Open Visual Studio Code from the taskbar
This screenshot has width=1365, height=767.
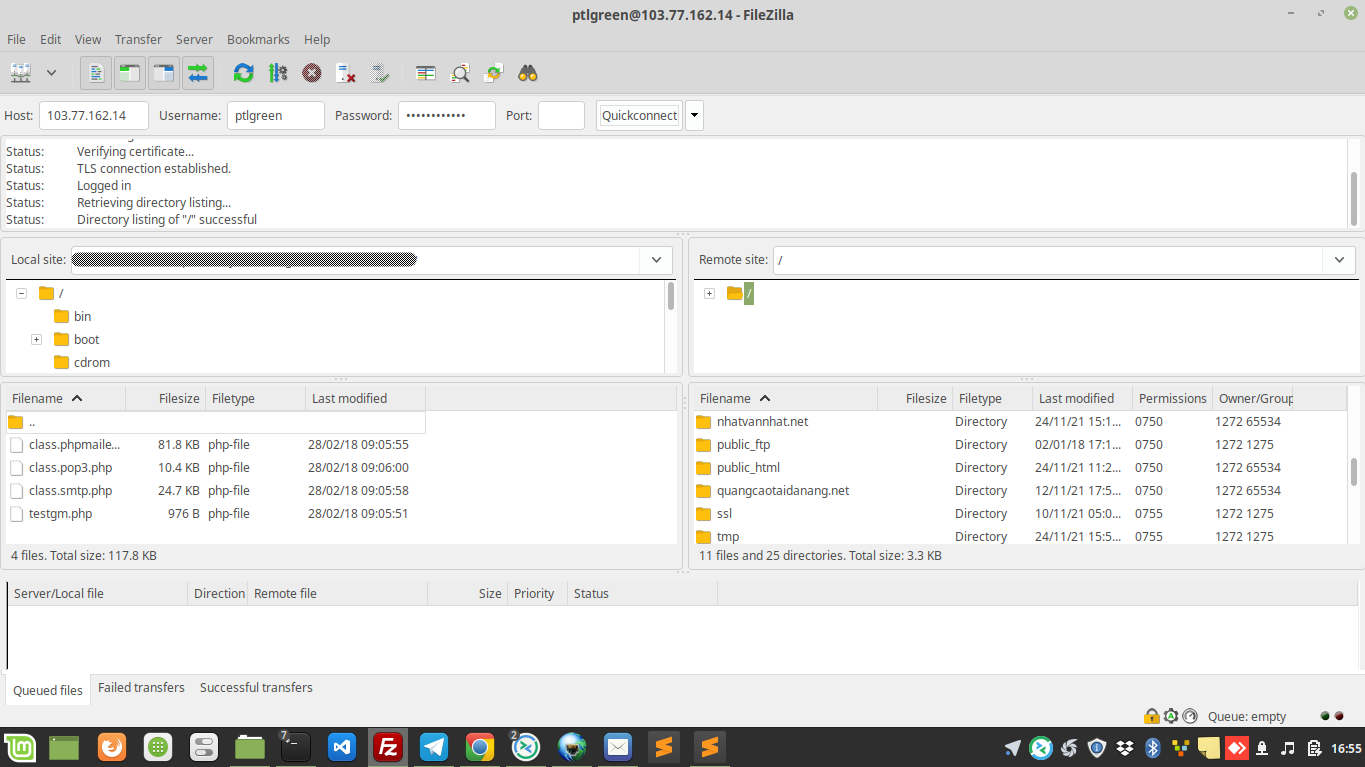tap(342, 747)
